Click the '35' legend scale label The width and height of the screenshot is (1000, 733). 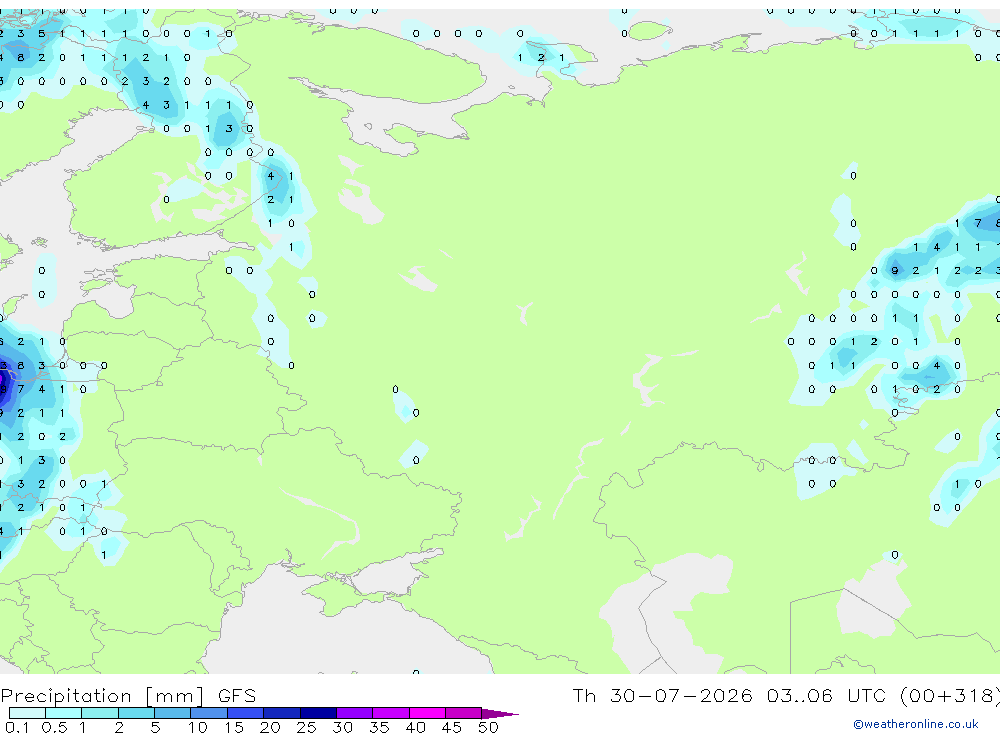click(379, 727)
